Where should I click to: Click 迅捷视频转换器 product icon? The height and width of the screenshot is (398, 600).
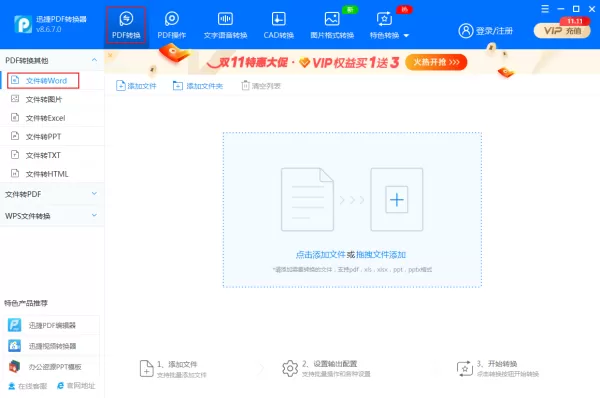(15, 346)
